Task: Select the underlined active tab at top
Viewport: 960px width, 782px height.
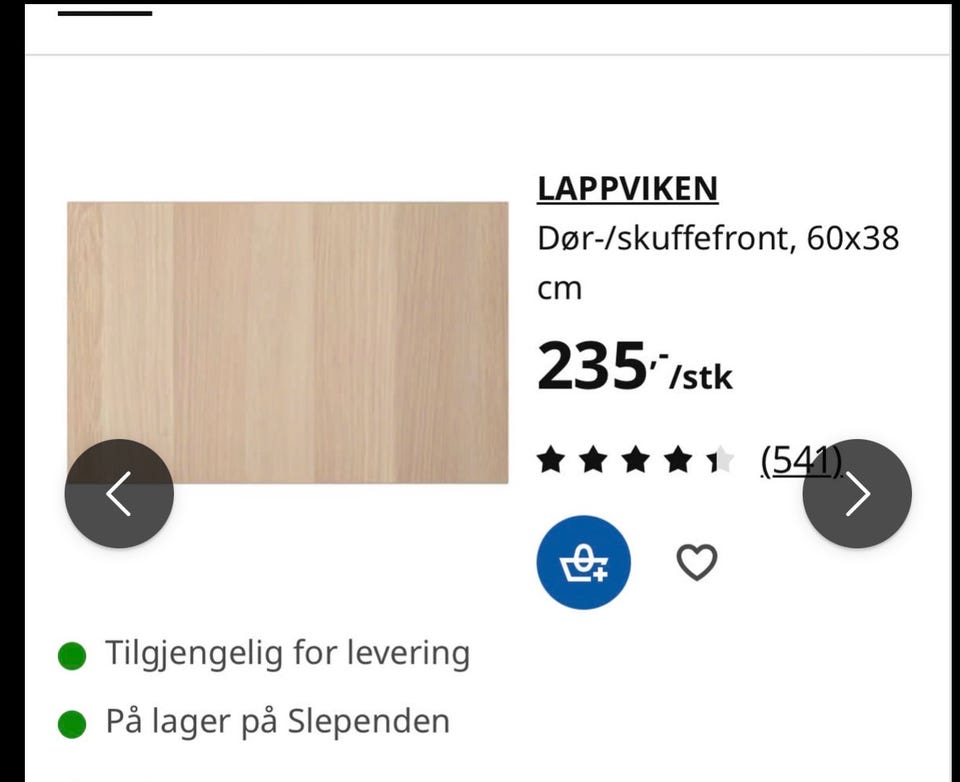Action: [x=105, y=13]
